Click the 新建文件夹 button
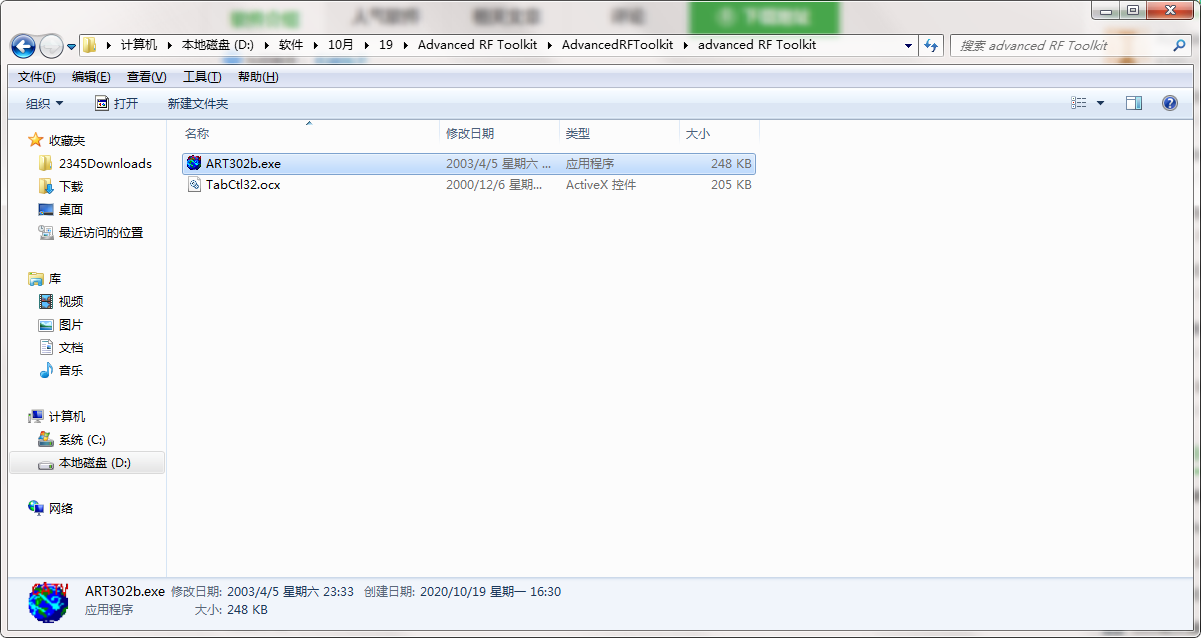This screenshot has width=1201, height=638. (197, 102)
